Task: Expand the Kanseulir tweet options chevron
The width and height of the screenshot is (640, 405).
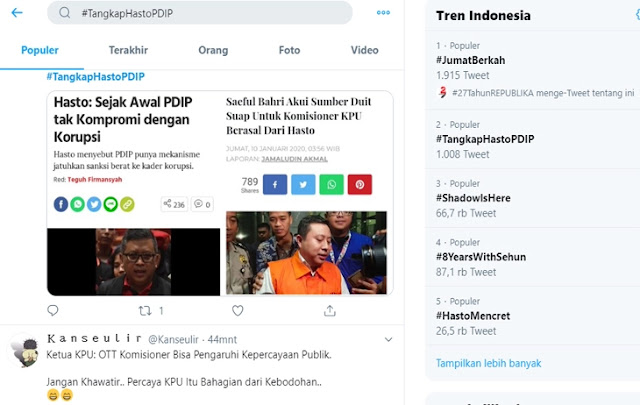Action: pos(389,339)
